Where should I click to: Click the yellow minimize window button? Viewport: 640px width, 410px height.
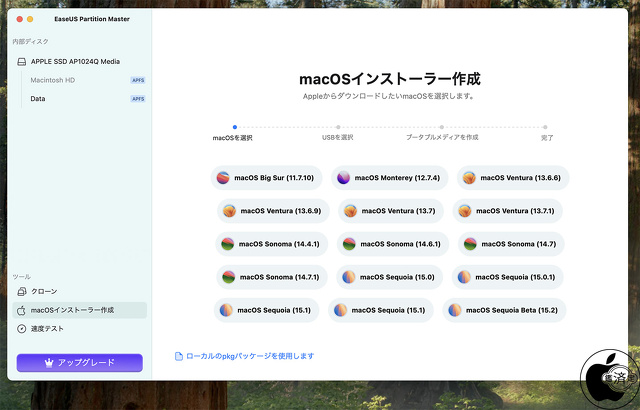(x=30, y=19)
